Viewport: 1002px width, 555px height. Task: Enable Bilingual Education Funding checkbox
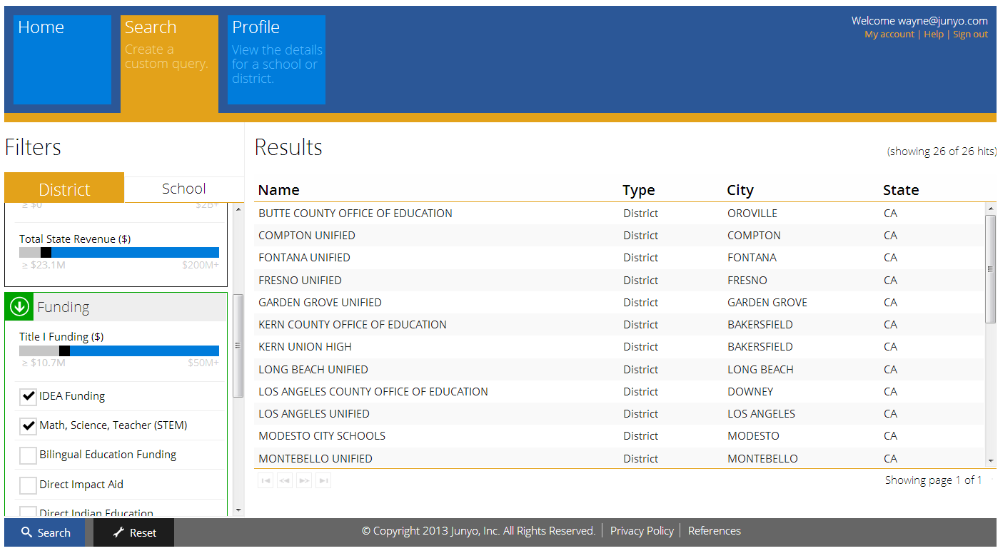[x=27, y=455]
